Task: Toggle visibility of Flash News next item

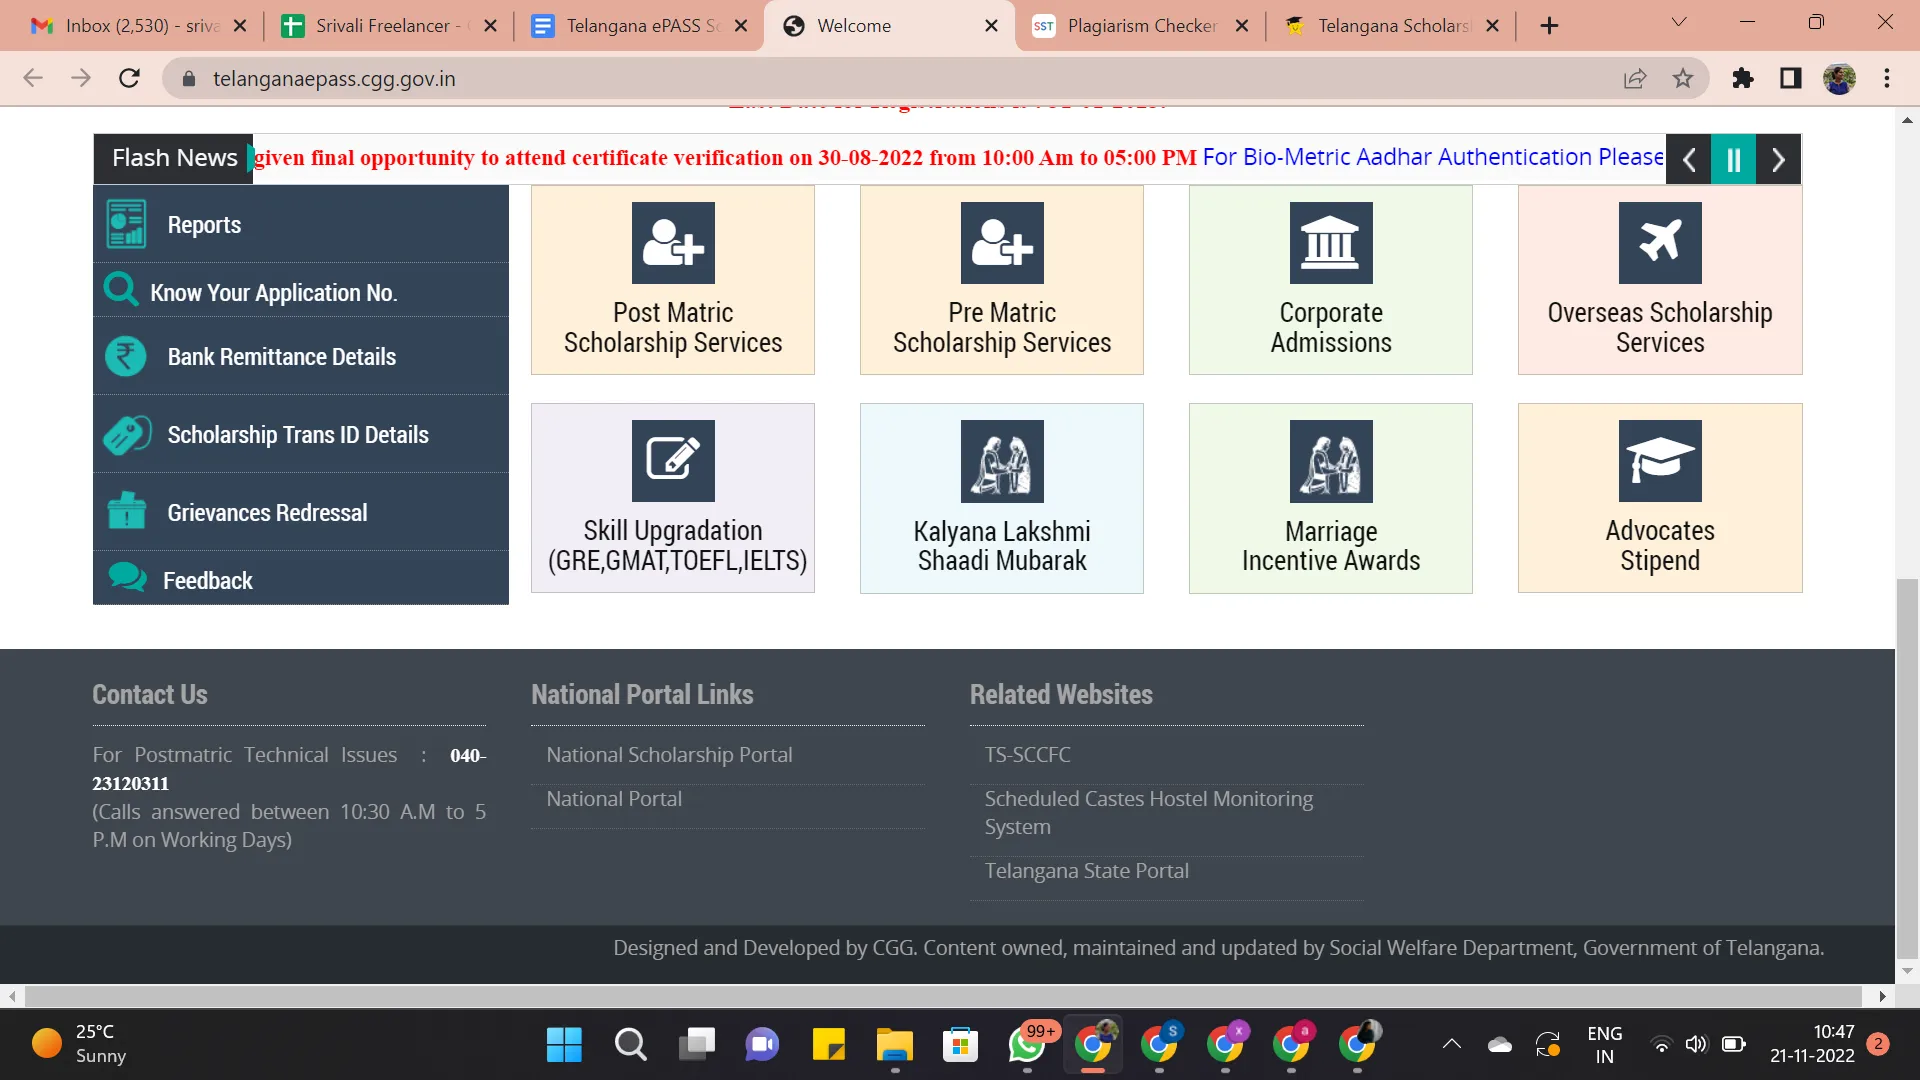Action: click(x=1779, y=157)
